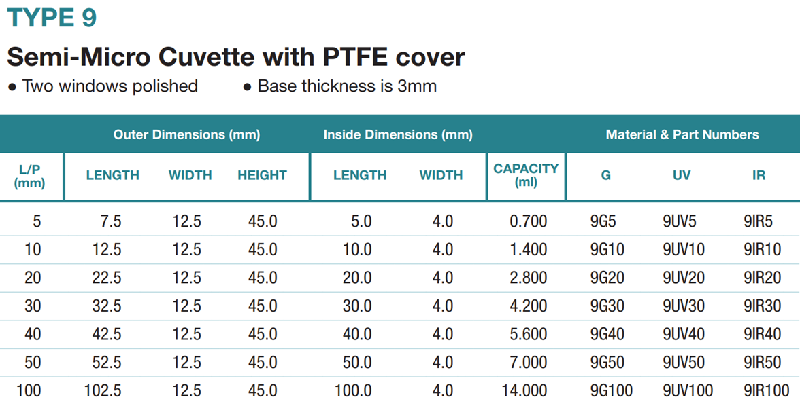Image resolution: width=800 pixels, height=407 pixels.
Task: Click the HEIGHT column header
Action: click(x=262, y=175)
